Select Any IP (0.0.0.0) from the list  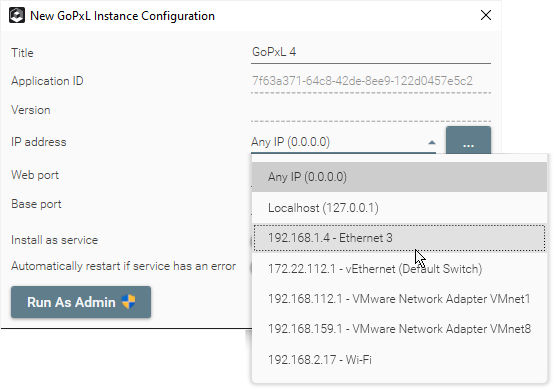[399, 177]
